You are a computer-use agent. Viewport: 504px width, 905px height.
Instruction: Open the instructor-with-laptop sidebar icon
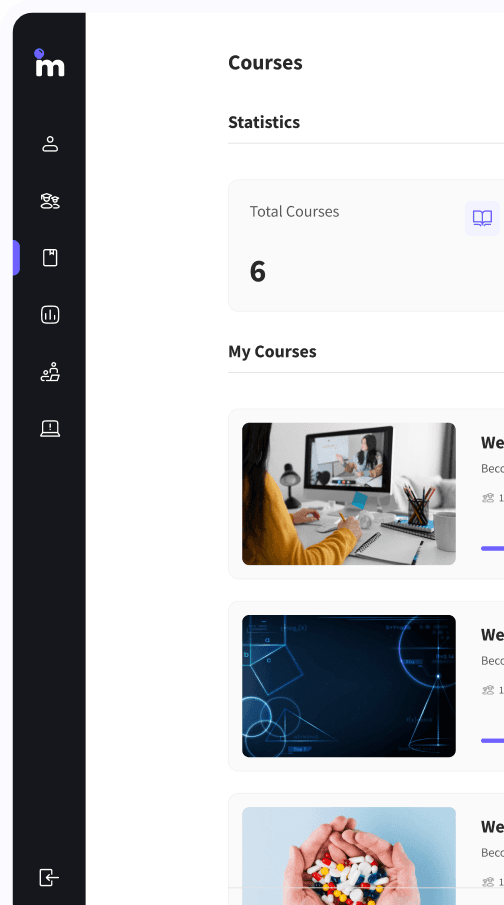point(50,372)
